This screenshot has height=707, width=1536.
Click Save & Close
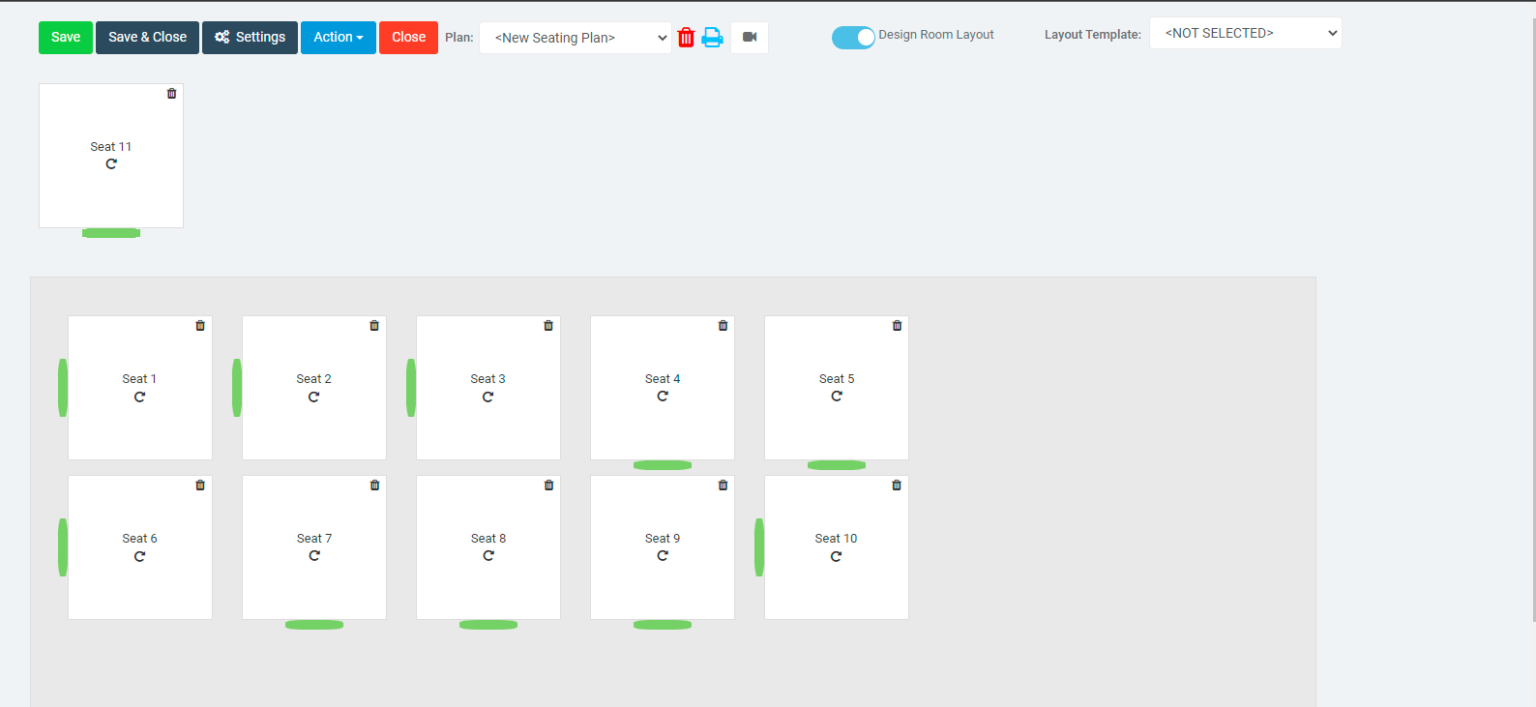(x=147, y=37)
